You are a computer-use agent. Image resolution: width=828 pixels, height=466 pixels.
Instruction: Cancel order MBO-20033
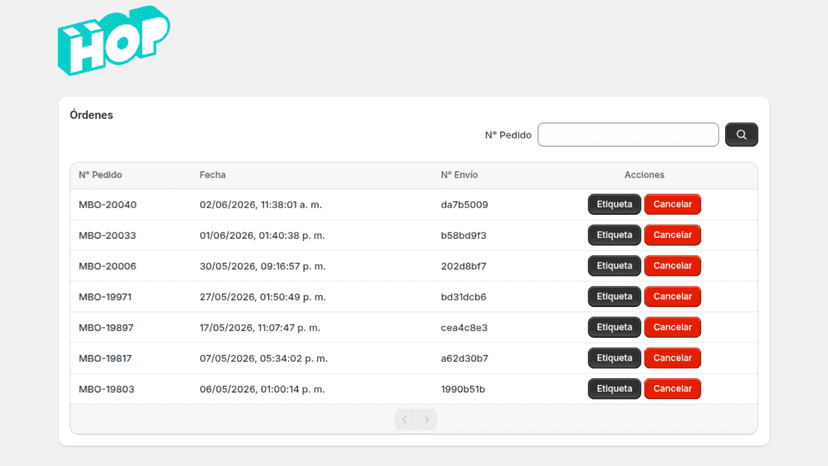point(672,235)
